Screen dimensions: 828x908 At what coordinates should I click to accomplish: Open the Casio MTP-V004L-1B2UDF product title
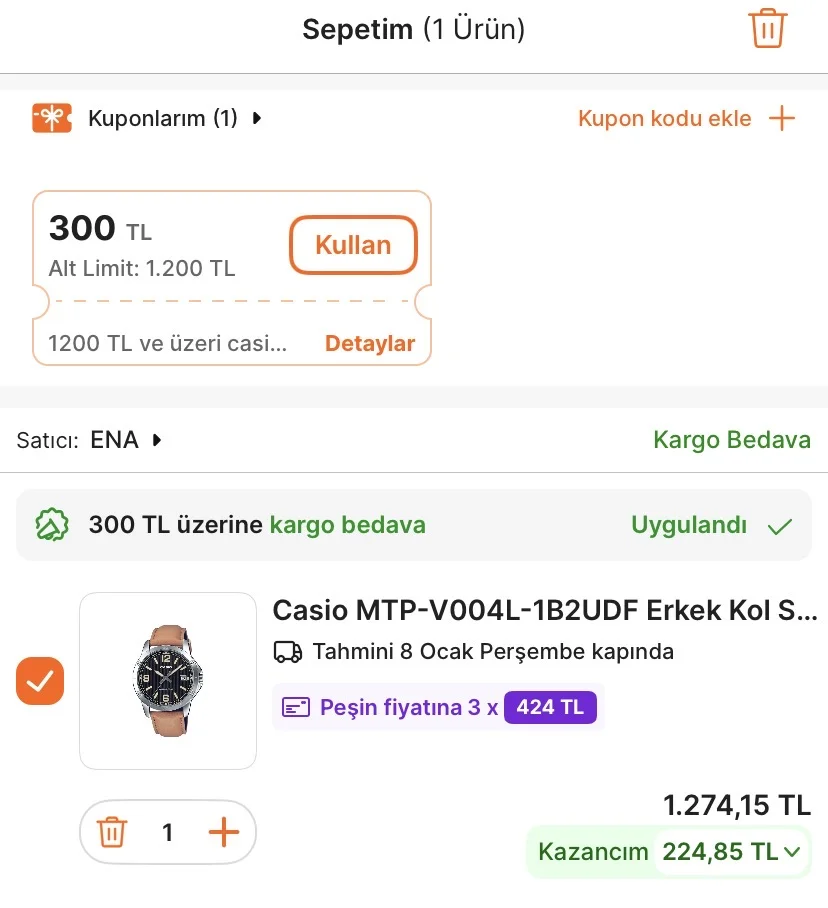tap(545, 610)
